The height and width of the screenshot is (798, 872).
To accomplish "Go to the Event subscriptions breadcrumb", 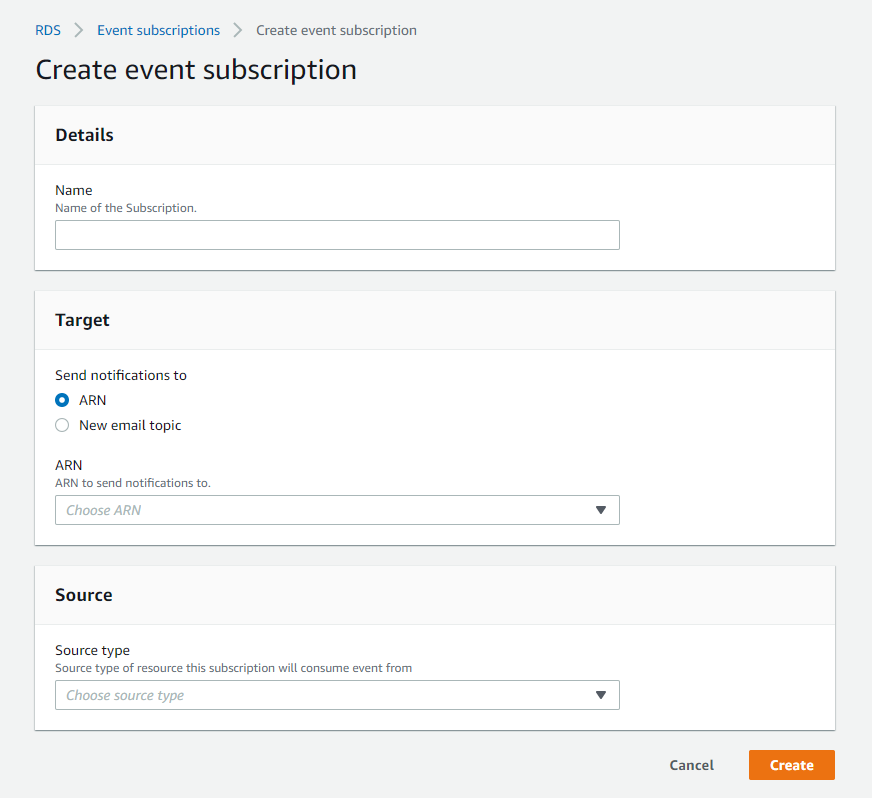I will click(158, 30).
